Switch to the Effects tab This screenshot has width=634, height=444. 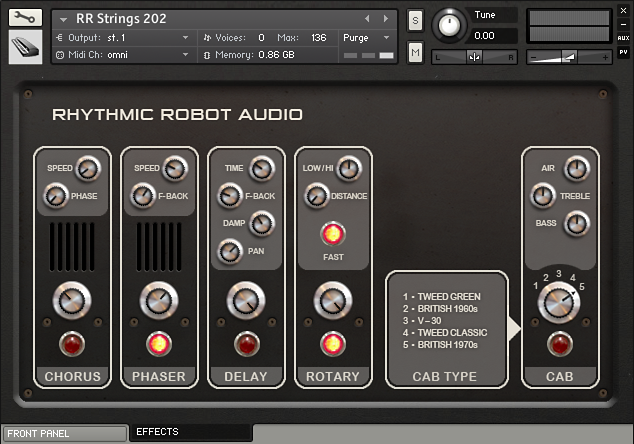tap(191, 432)
